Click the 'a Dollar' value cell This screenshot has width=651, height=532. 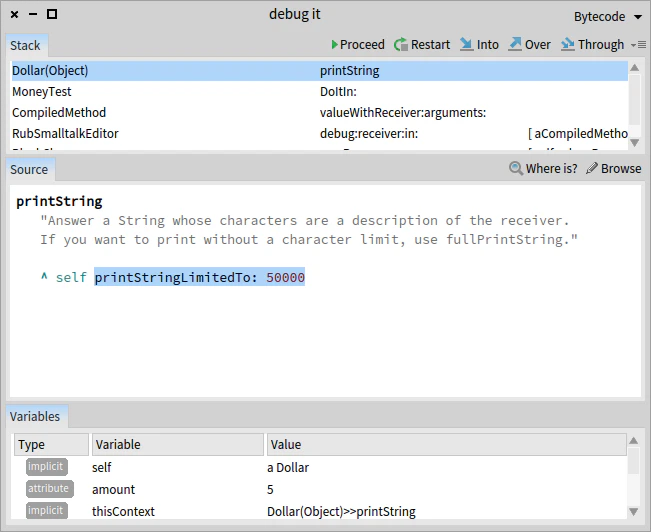pyautogui.click(x=288, y=468)
